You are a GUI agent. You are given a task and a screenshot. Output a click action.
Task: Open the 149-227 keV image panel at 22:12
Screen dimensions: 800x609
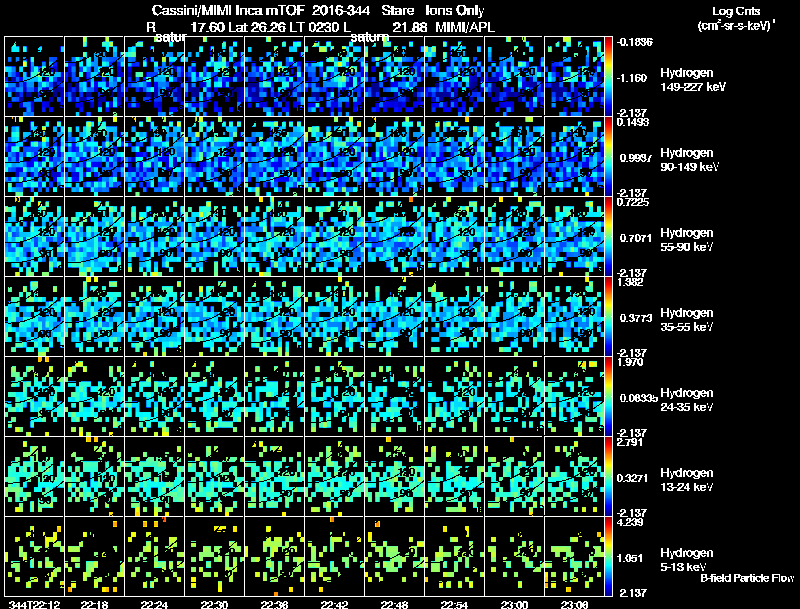(x=34, y=76)
